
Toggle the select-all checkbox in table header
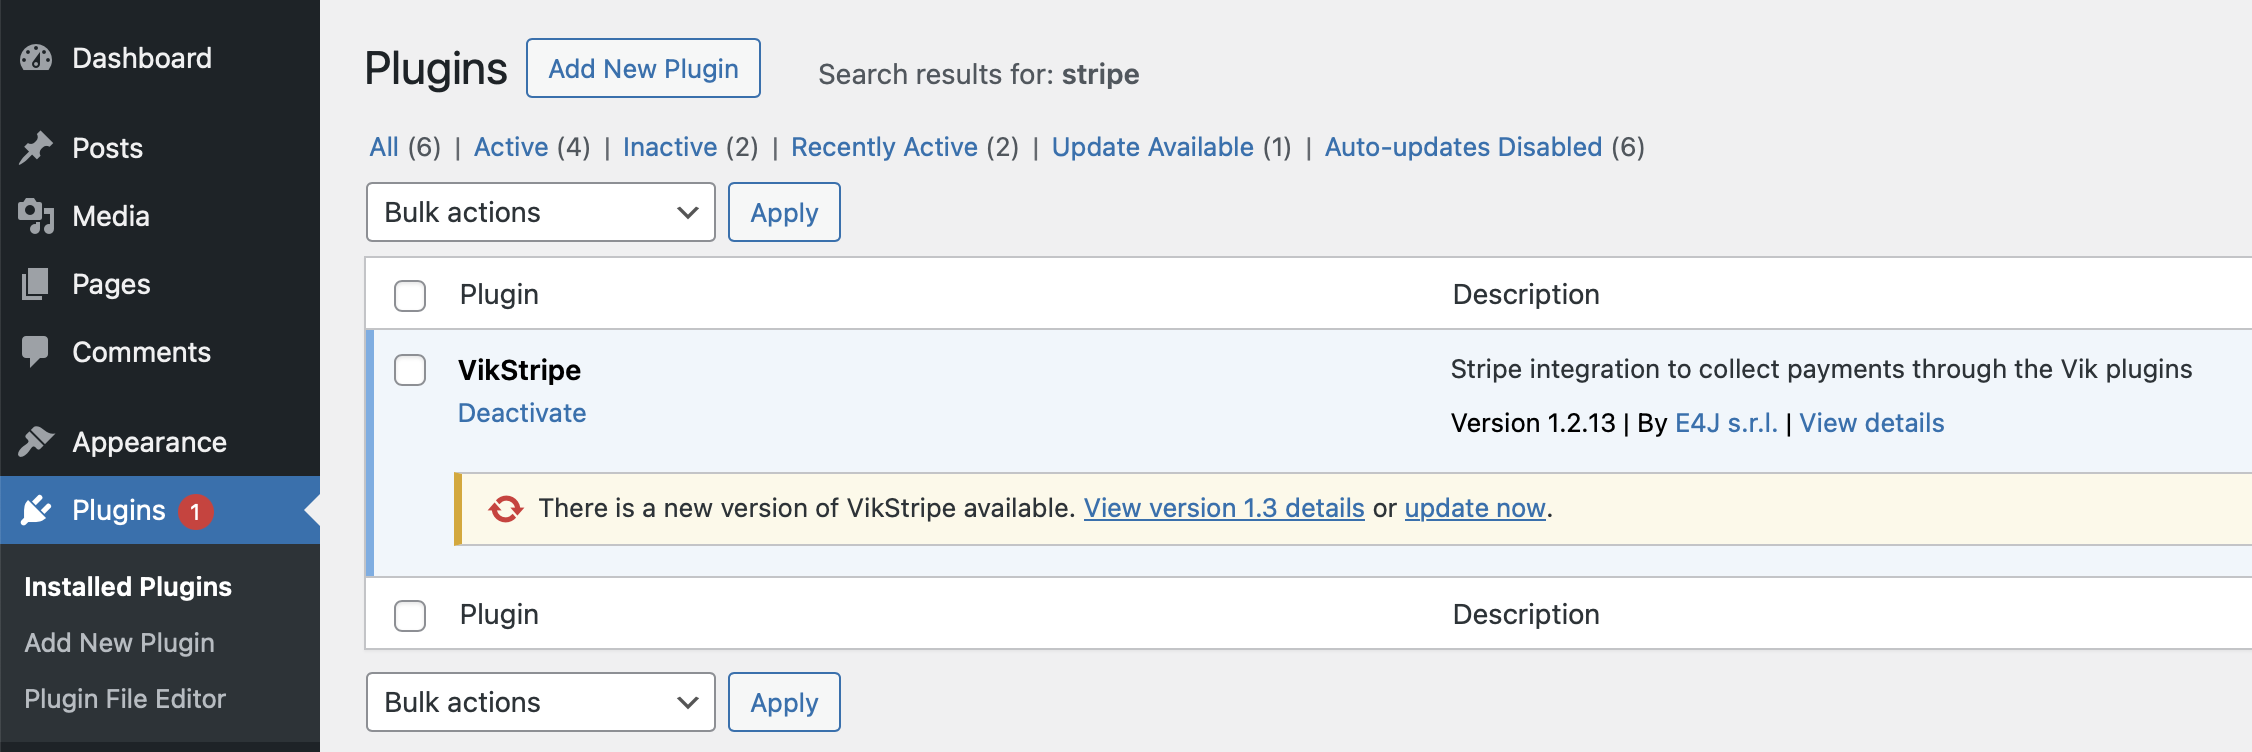pyautogui.click(x=410, y=295)
